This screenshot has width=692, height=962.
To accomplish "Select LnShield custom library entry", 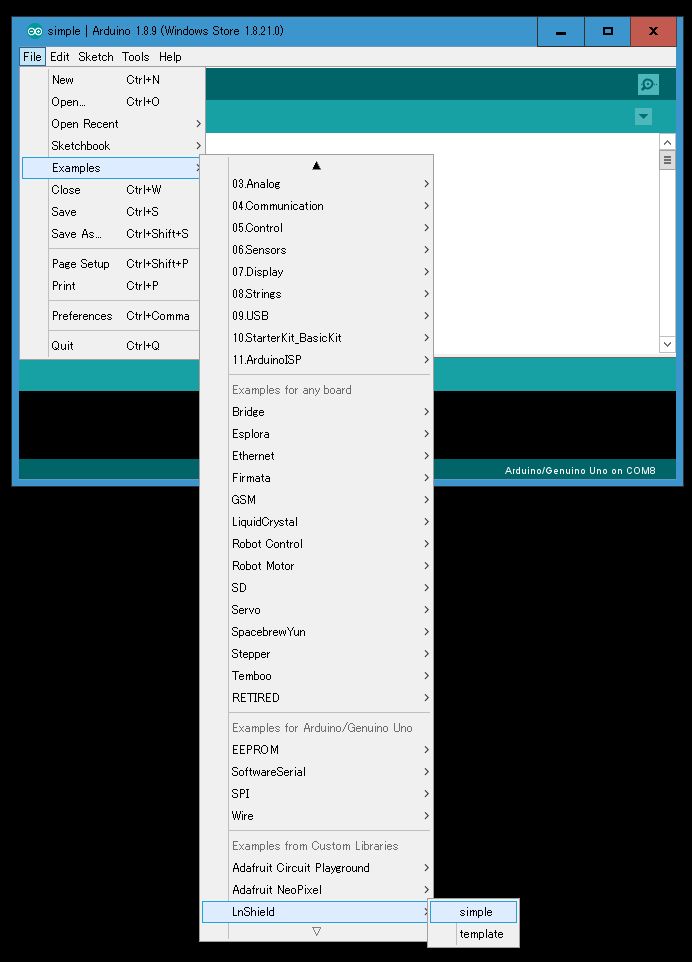I will click(317, 912).
